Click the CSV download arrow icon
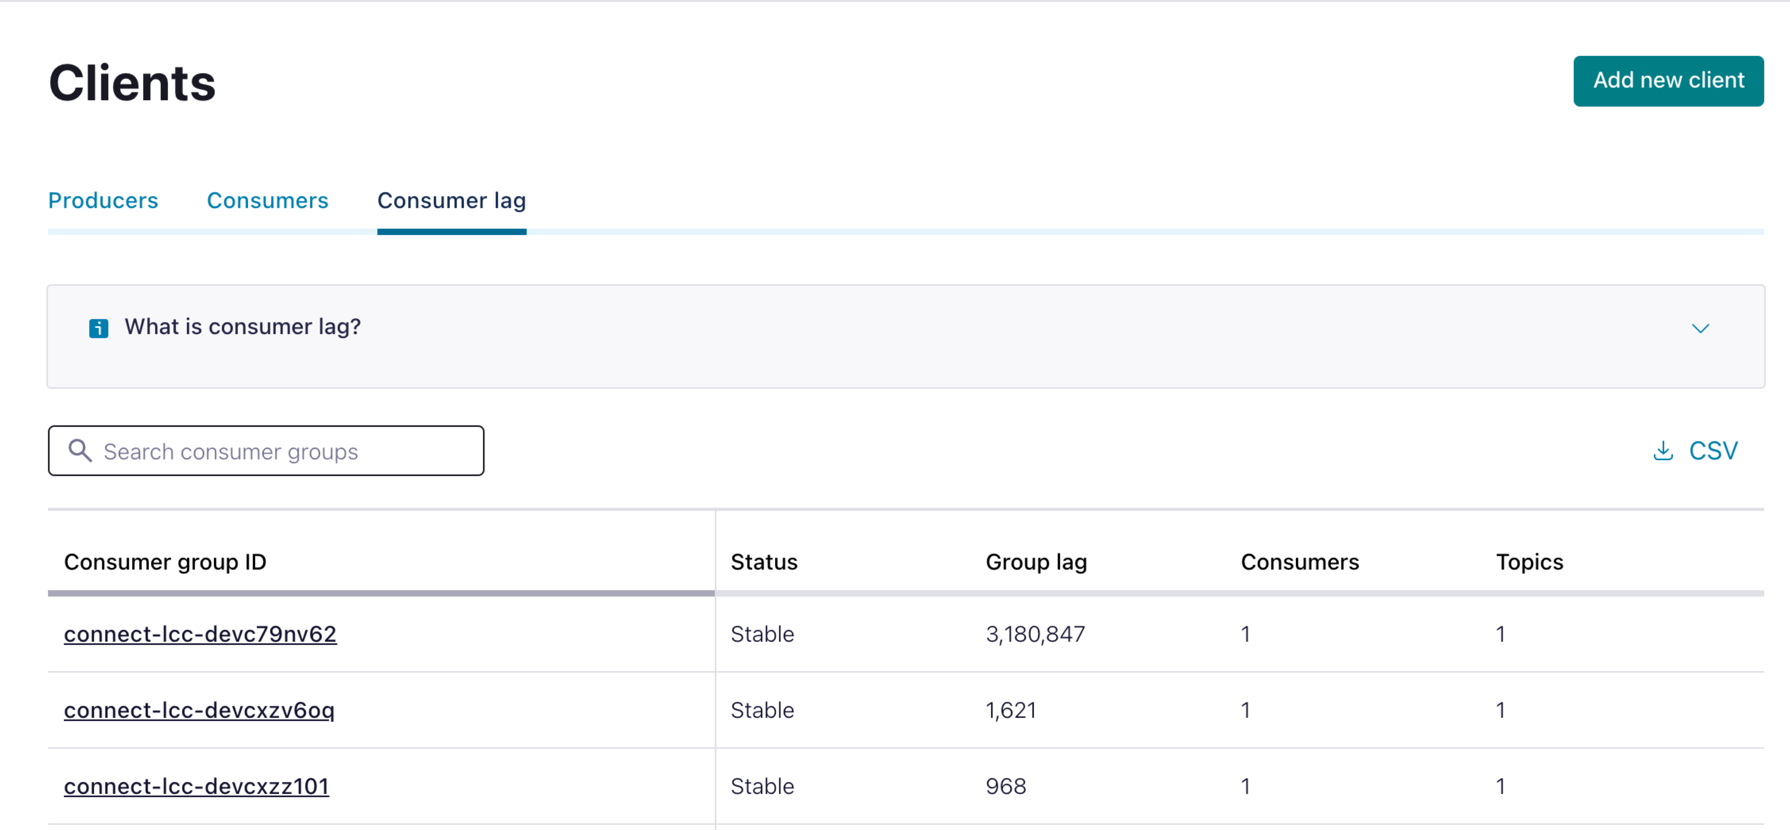Viewport: 1790px width, 830px height. 1662,451
